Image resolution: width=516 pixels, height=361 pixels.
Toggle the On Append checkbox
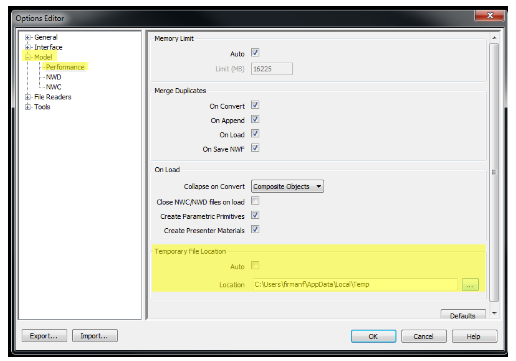pos(255,119)
